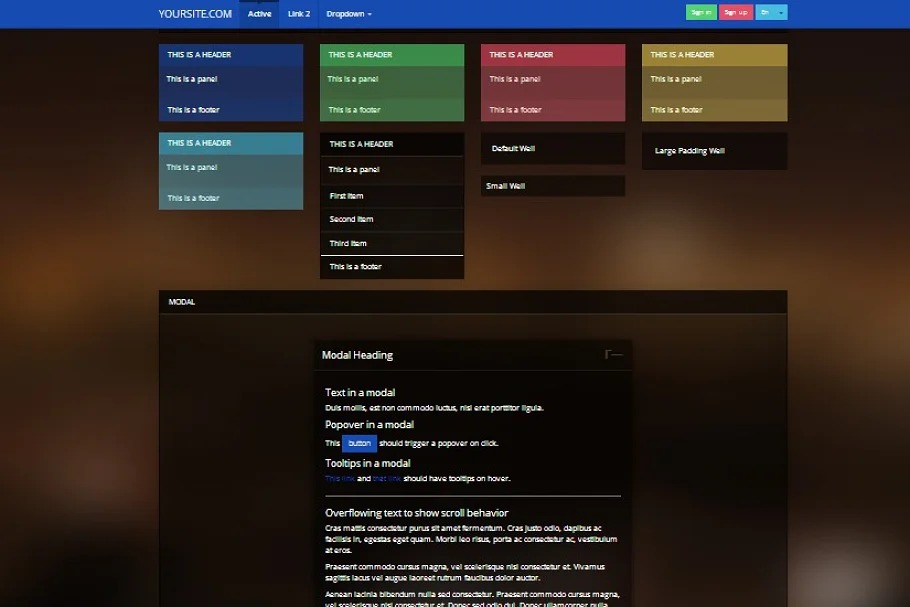Click the blue popover button in the modal

pos(359,443)
